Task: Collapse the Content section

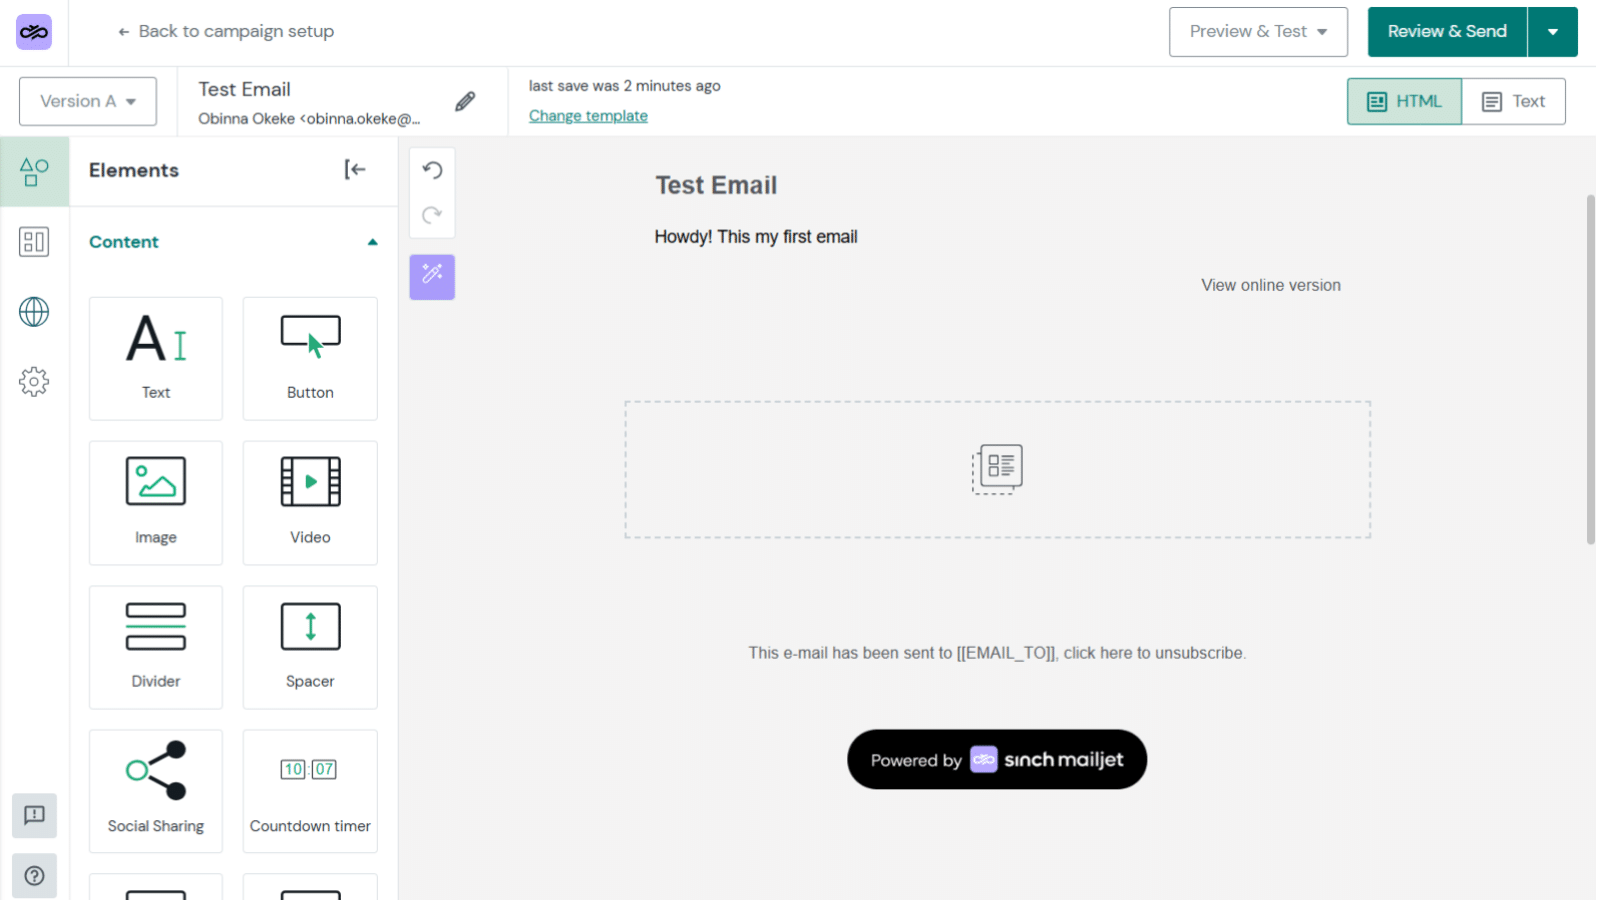Action: pyautogui.click(x=372, y=242)
